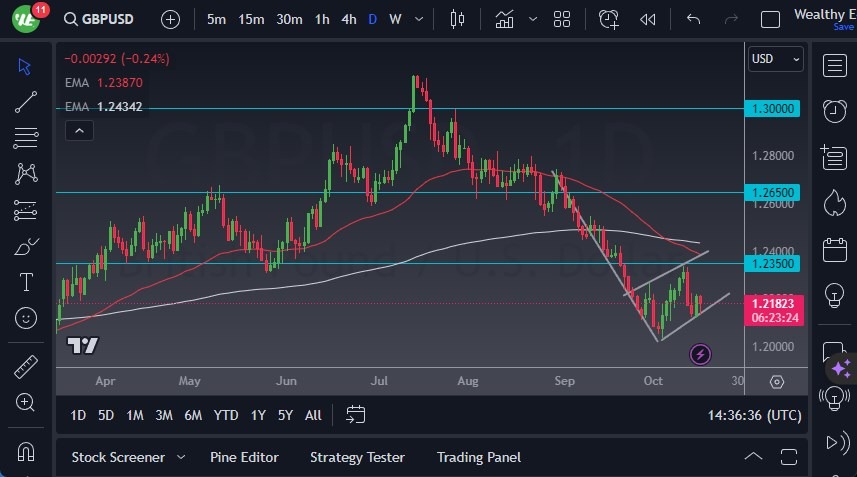The height and width of the screenshot is (477, 857).
Task: Toggle fullscreen mode rectangle icon
Action: (770, 19)
